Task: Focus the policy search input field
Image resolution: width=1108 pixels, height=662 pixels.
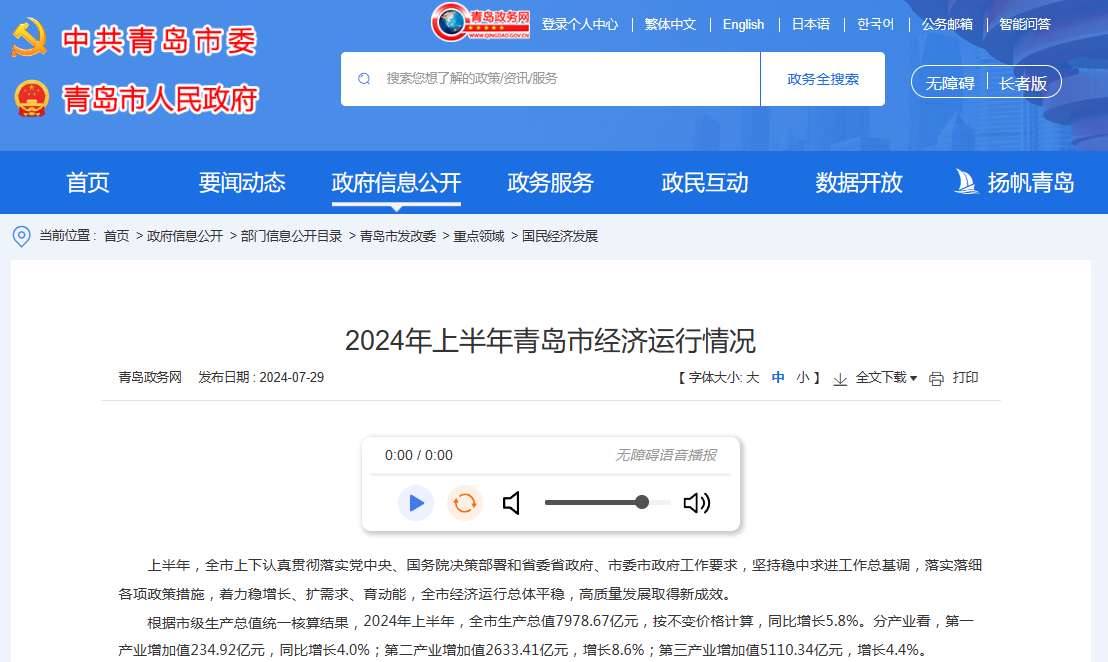Action: click(565, 79)
